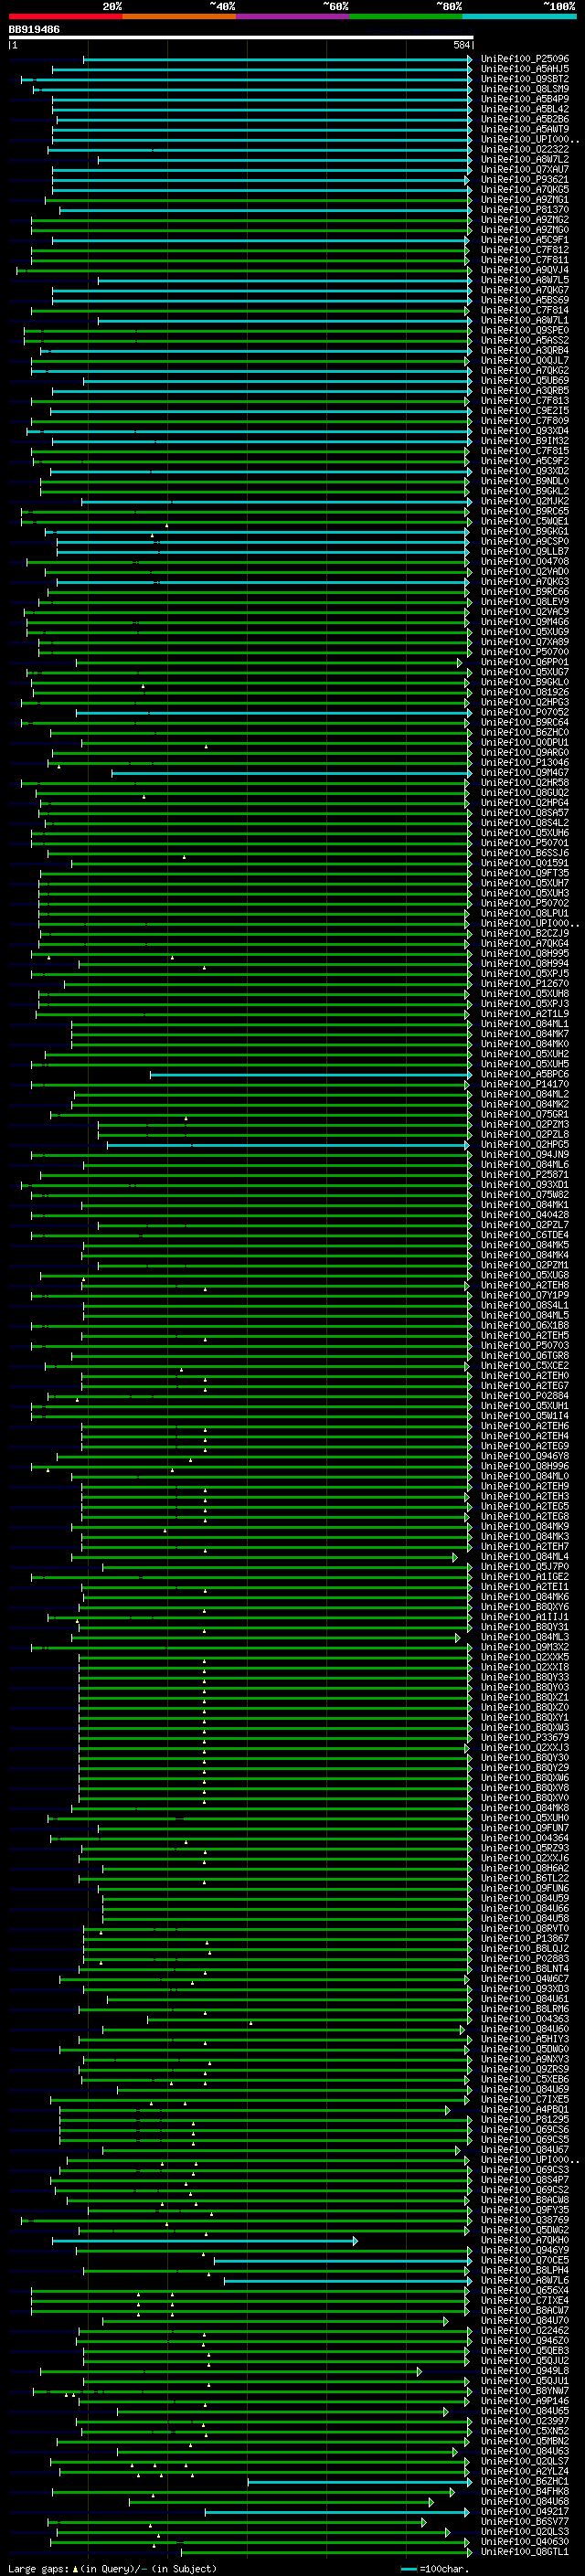Select hit UniRef100_O22322
585x2576 pixels.
coord(524,149)
